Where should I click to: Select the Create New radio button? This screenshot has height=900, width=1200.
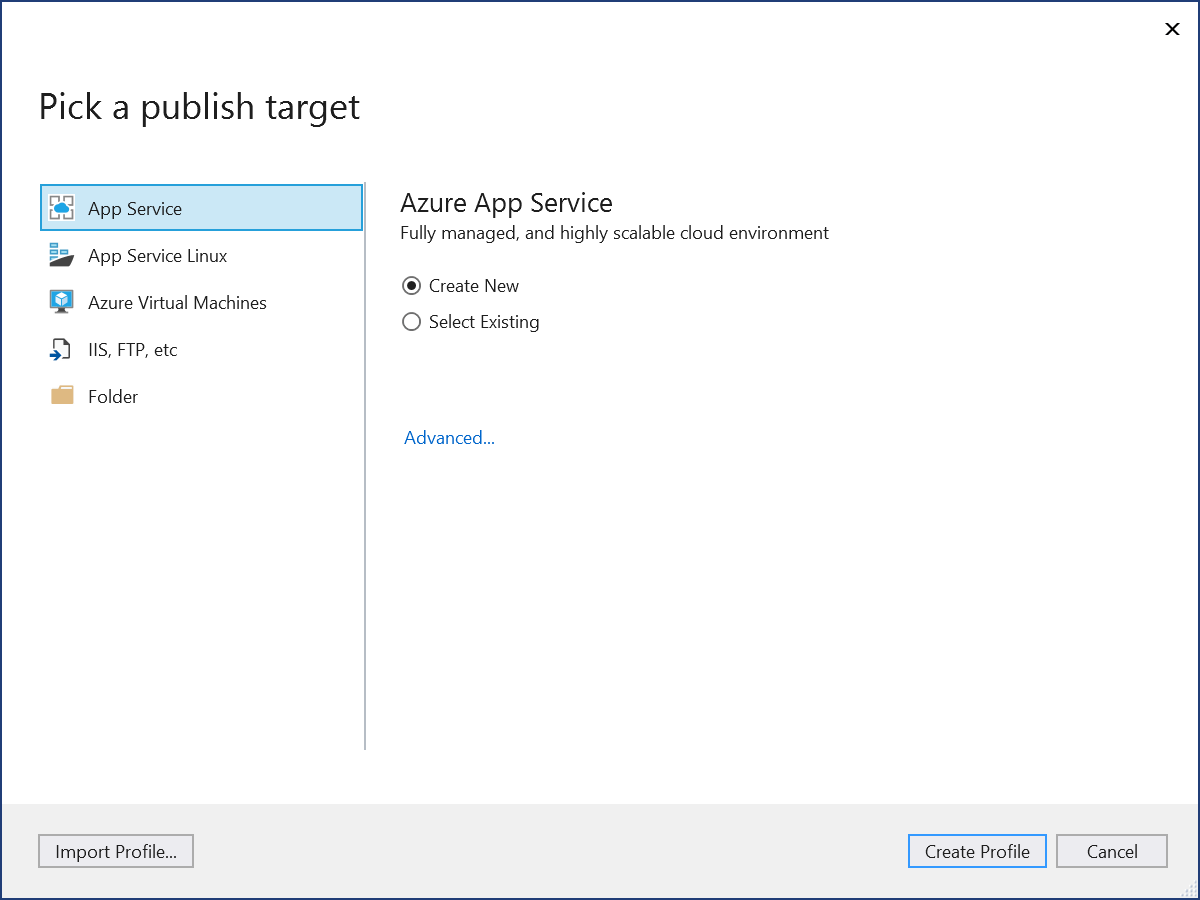(411, 286)
